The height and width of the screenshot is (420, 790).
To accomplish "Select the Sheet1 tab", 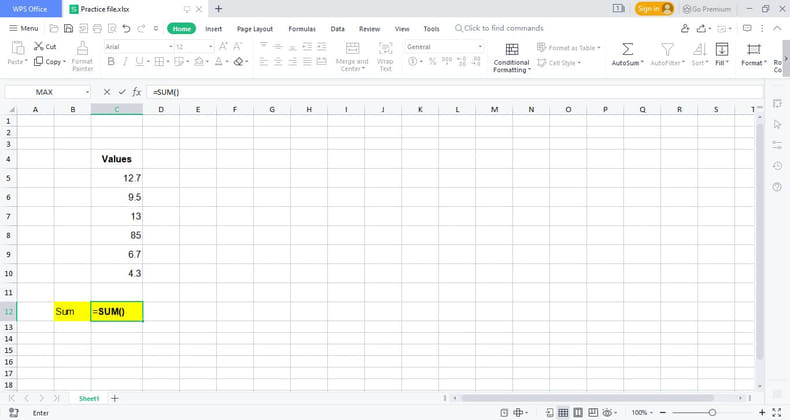I will 89,398.
